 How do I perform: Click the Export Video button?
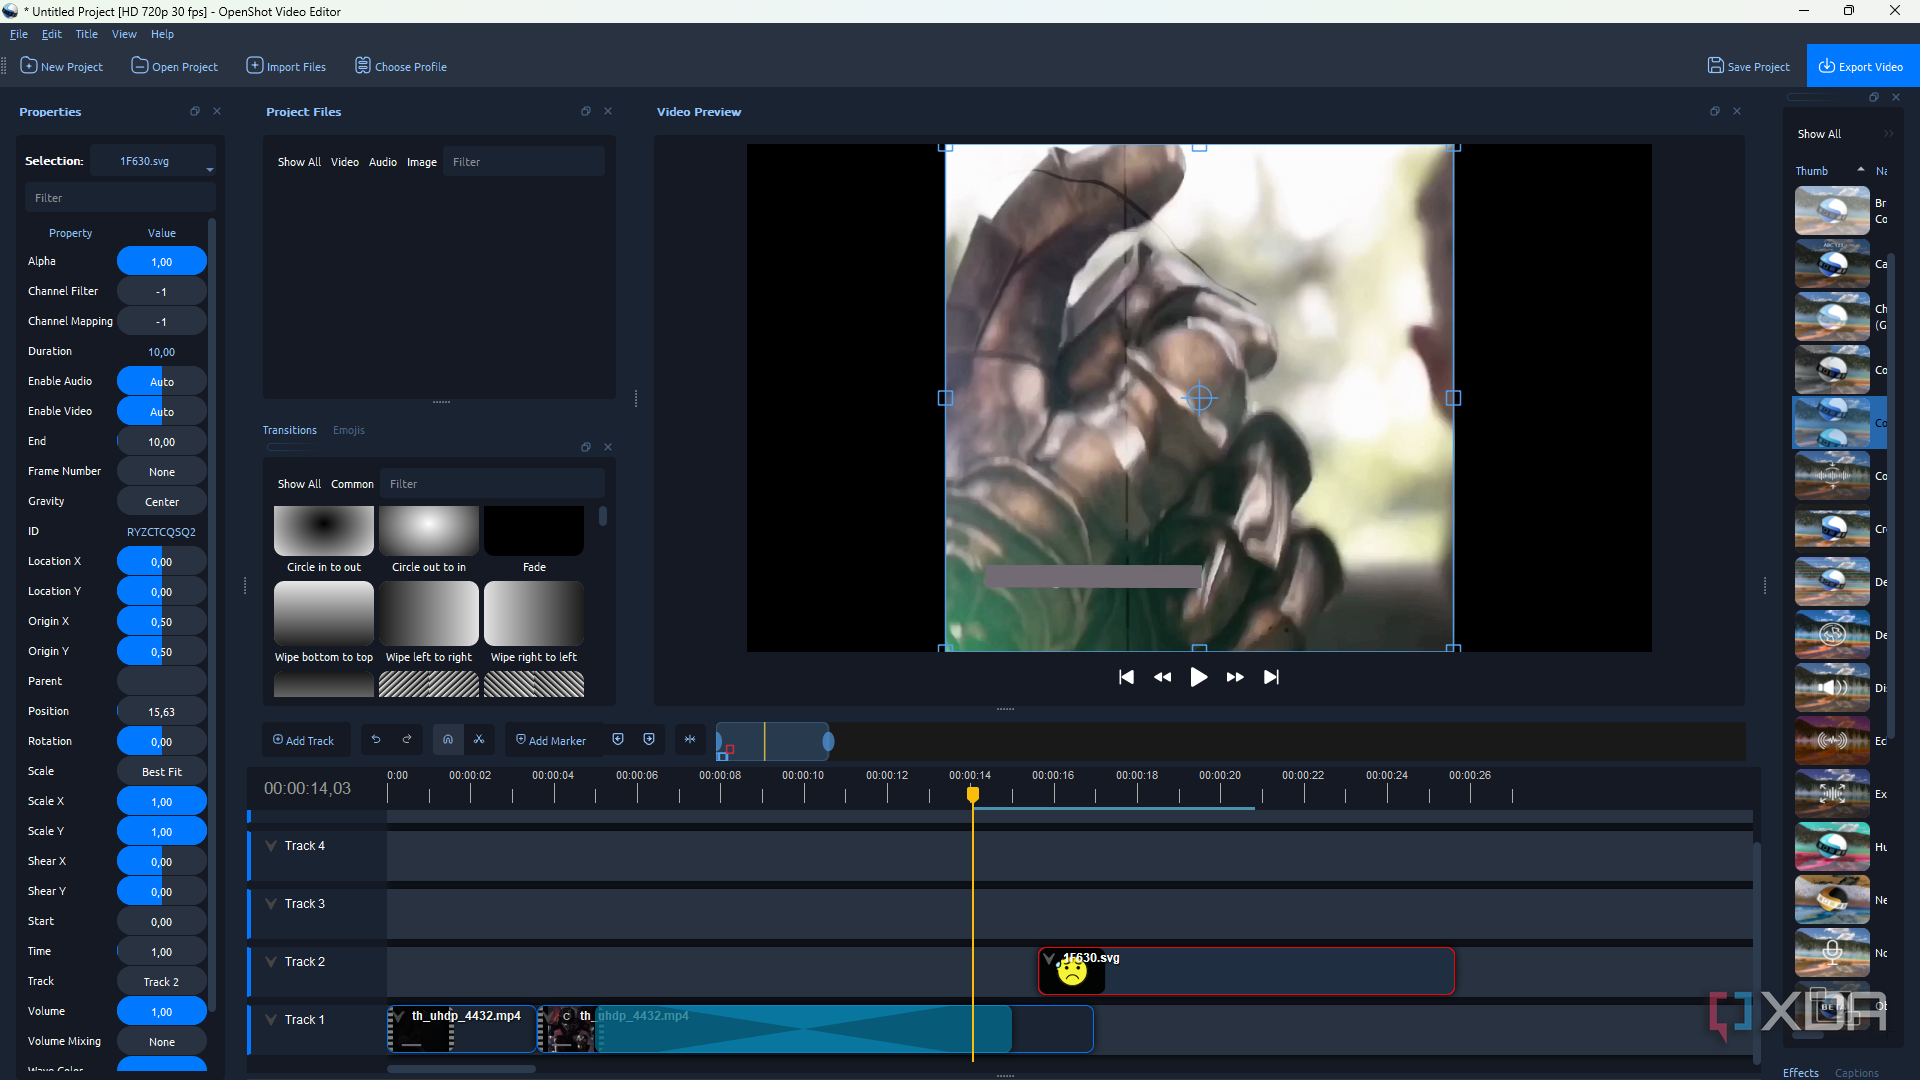point(1861,66)
